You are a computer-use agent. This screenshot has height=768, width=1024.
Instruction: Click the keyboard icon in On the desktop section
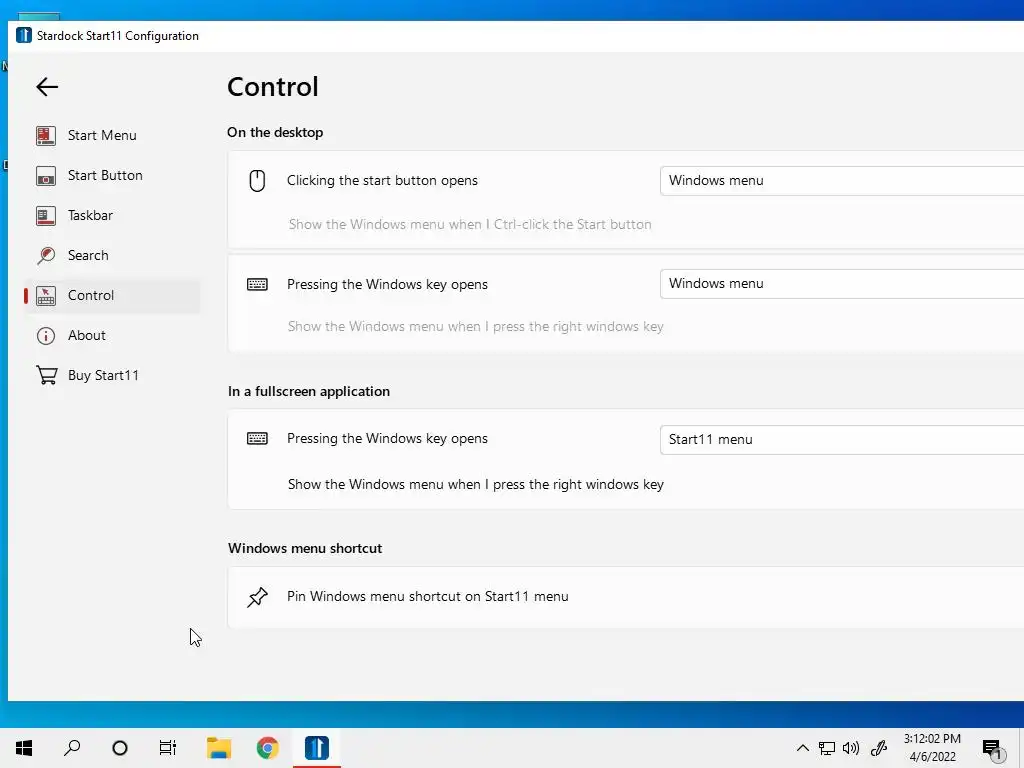[257, 284]
